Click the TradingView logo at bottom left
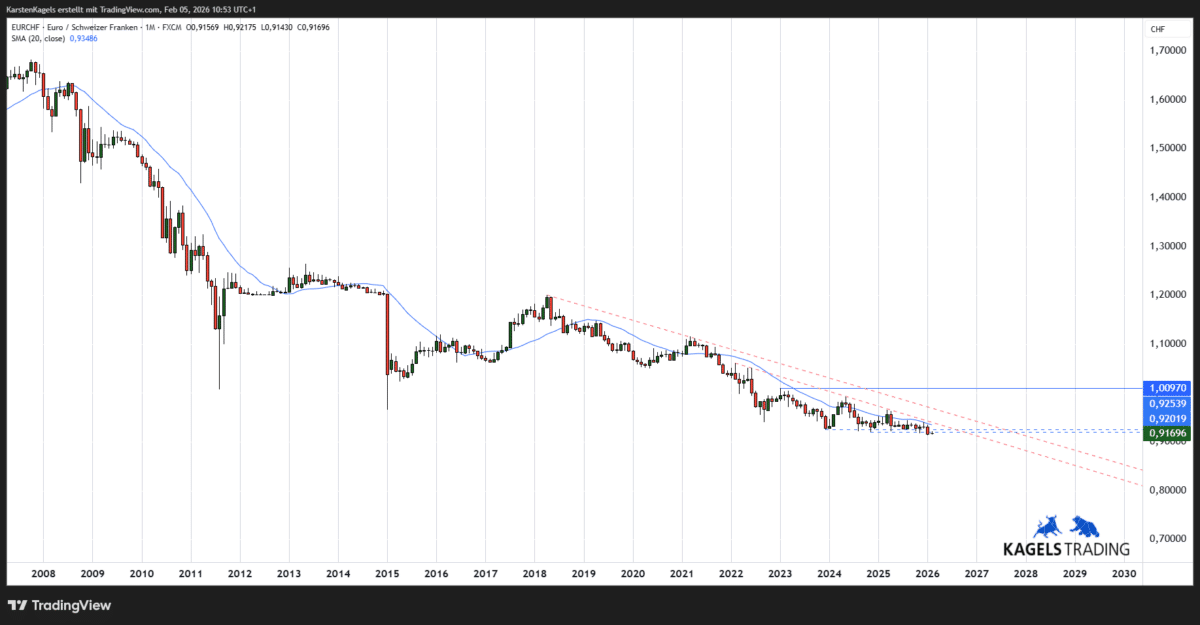 click(16, 605)
